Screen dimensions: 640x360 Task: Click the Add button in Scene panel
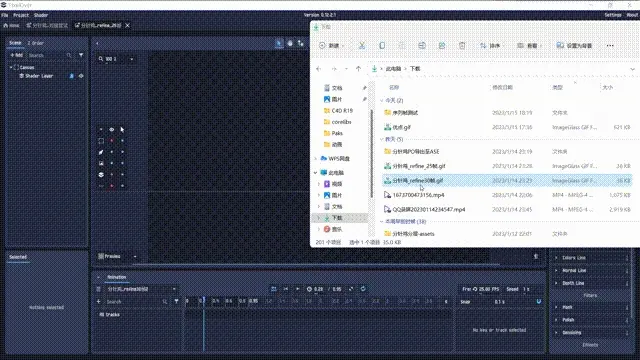click(17, 55)
